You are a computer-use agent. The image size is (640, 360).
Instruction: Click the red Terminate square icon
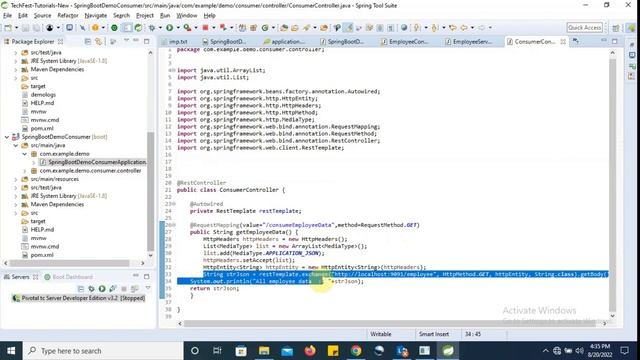coord(205,28)
